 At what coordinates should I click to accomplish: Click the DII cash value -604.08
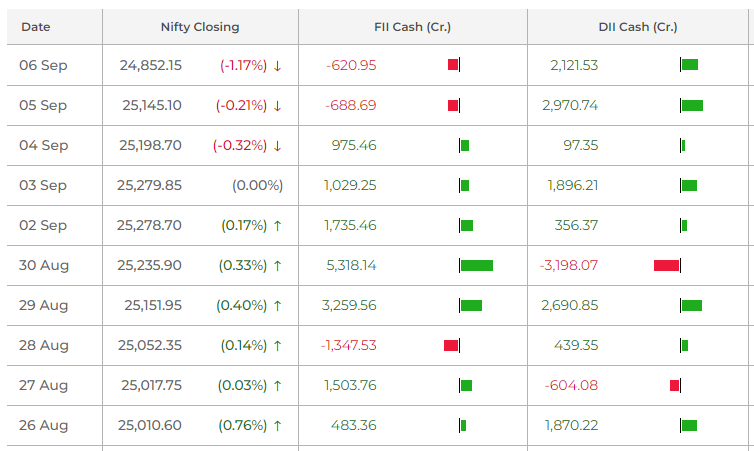tap(571, 385)
